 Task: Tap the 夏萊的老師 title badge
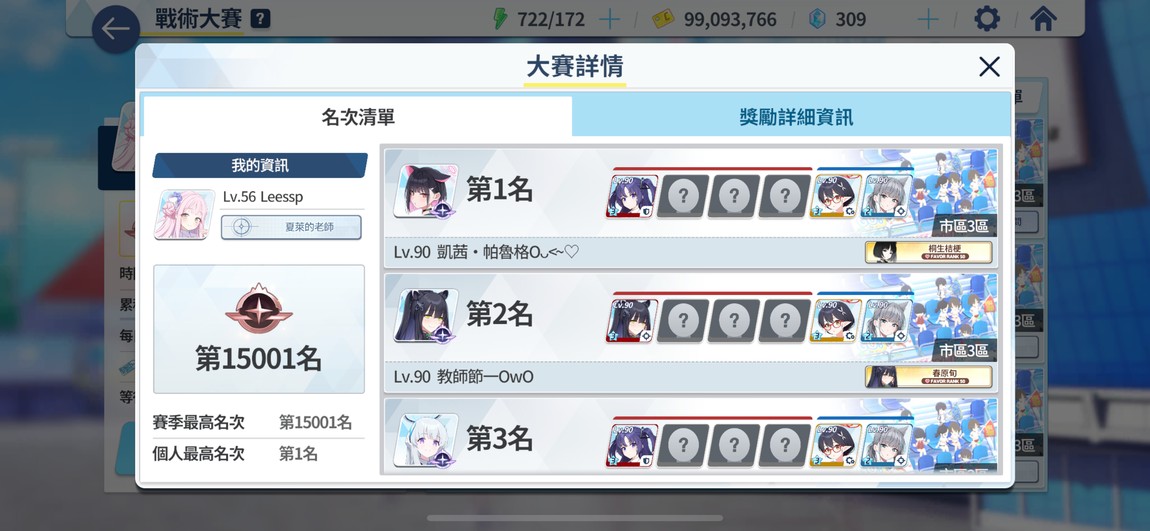(x=291, y=227)
